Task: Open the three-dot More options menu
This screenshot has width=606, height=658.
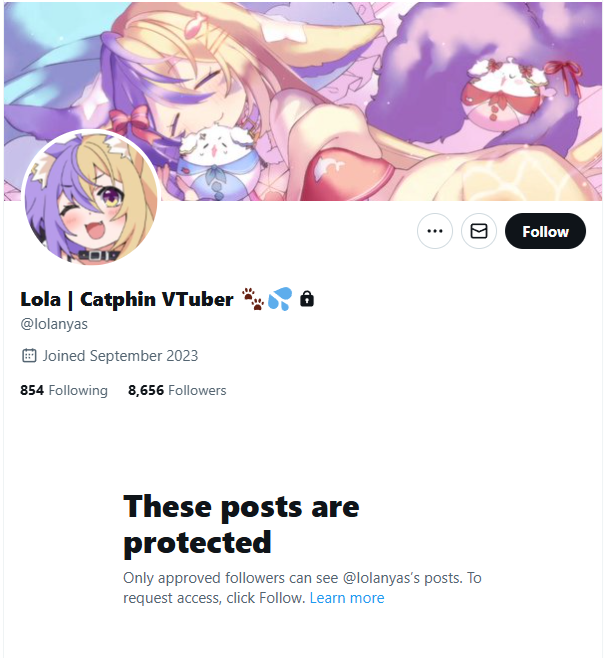Action: click(x=435, y=231)
